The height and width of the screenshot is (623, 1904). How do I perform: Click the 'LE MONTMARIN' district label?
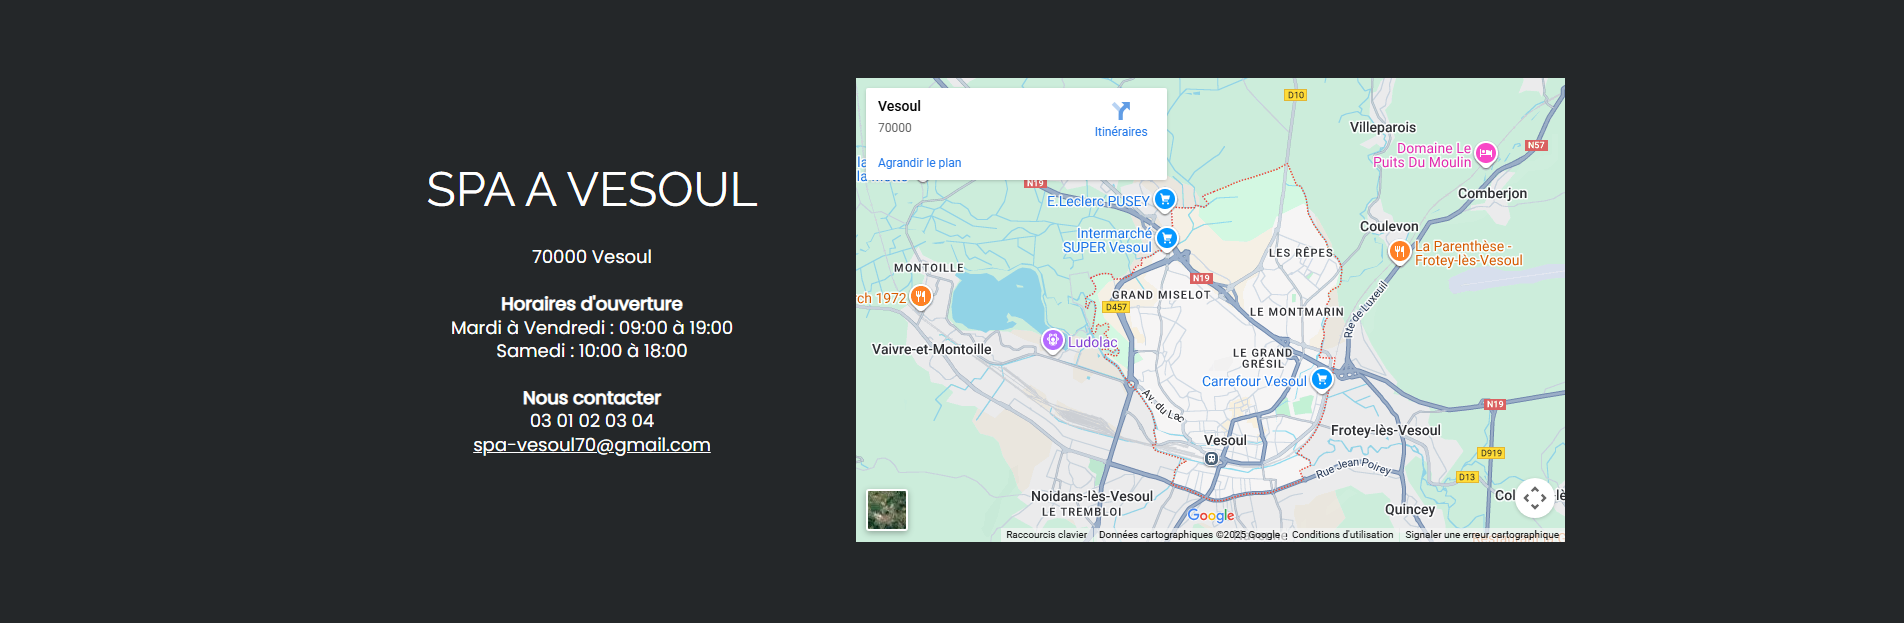coord(1297,312)
